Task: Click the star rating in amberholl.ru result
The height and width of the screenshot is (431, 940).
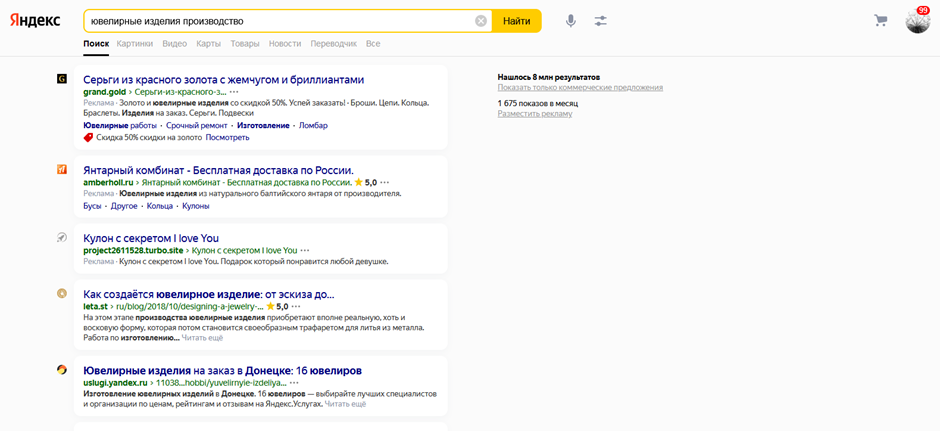Action: (366, 182)
